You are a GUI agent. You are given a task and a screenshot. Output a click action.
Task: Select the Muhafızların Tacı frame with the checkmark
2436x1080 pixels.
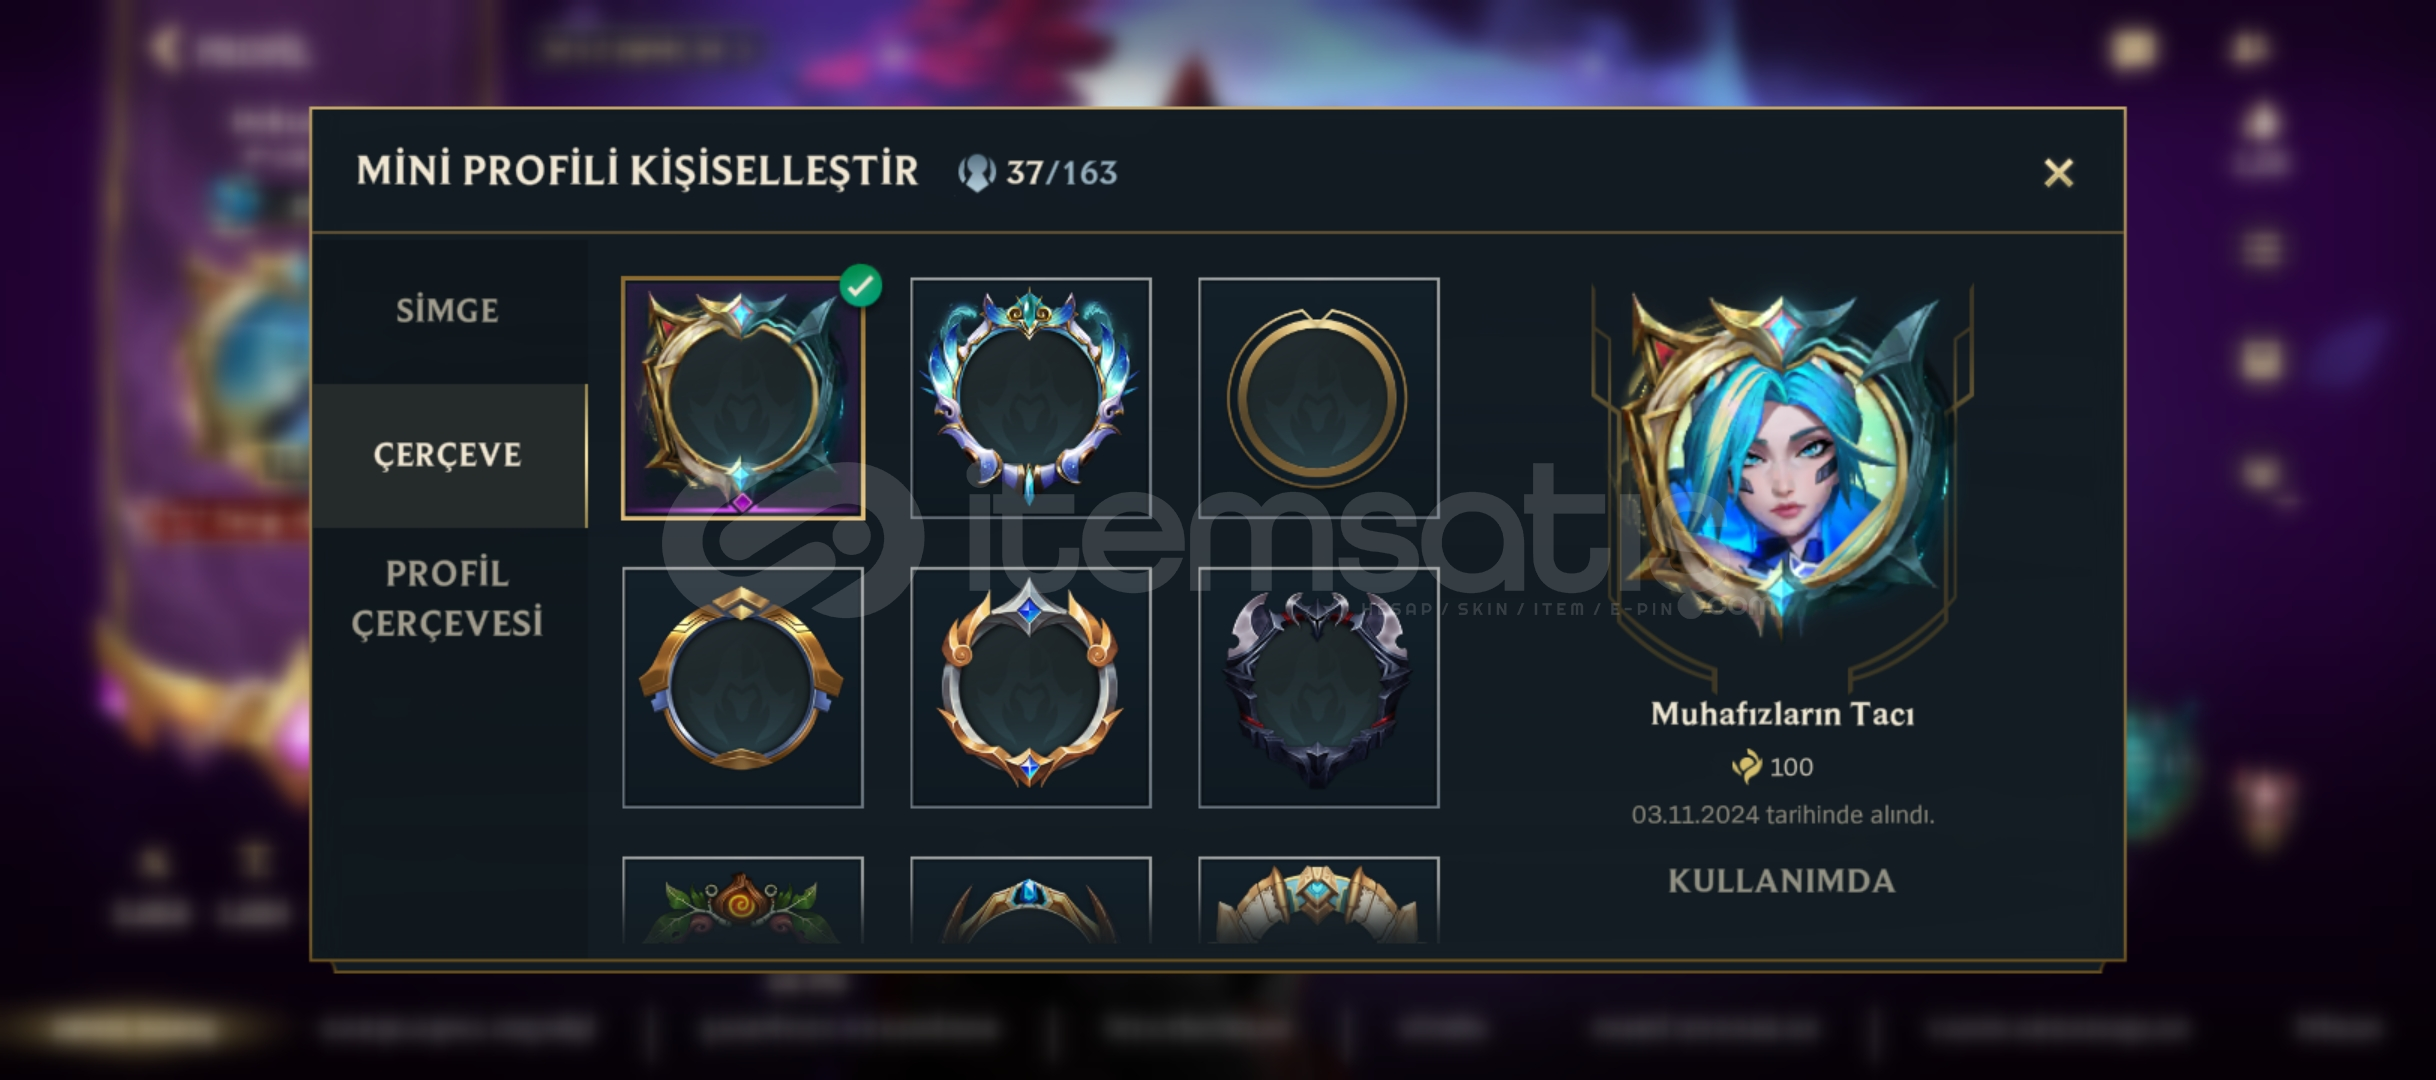pyautogui.click(x=742, y=398)
